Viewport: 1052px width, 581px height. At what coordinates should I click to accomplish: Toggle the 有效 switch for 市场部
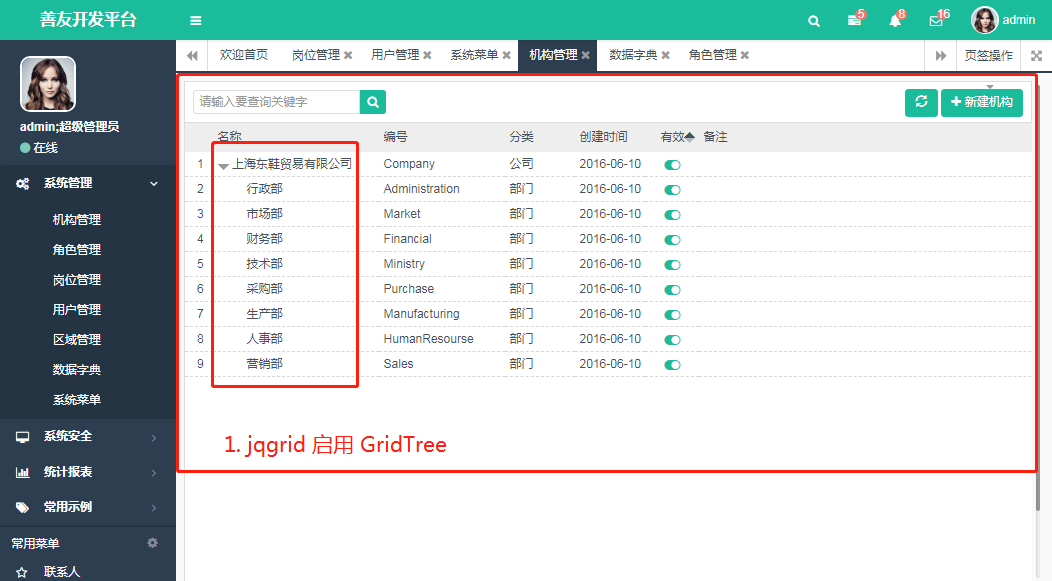point(672,215)
